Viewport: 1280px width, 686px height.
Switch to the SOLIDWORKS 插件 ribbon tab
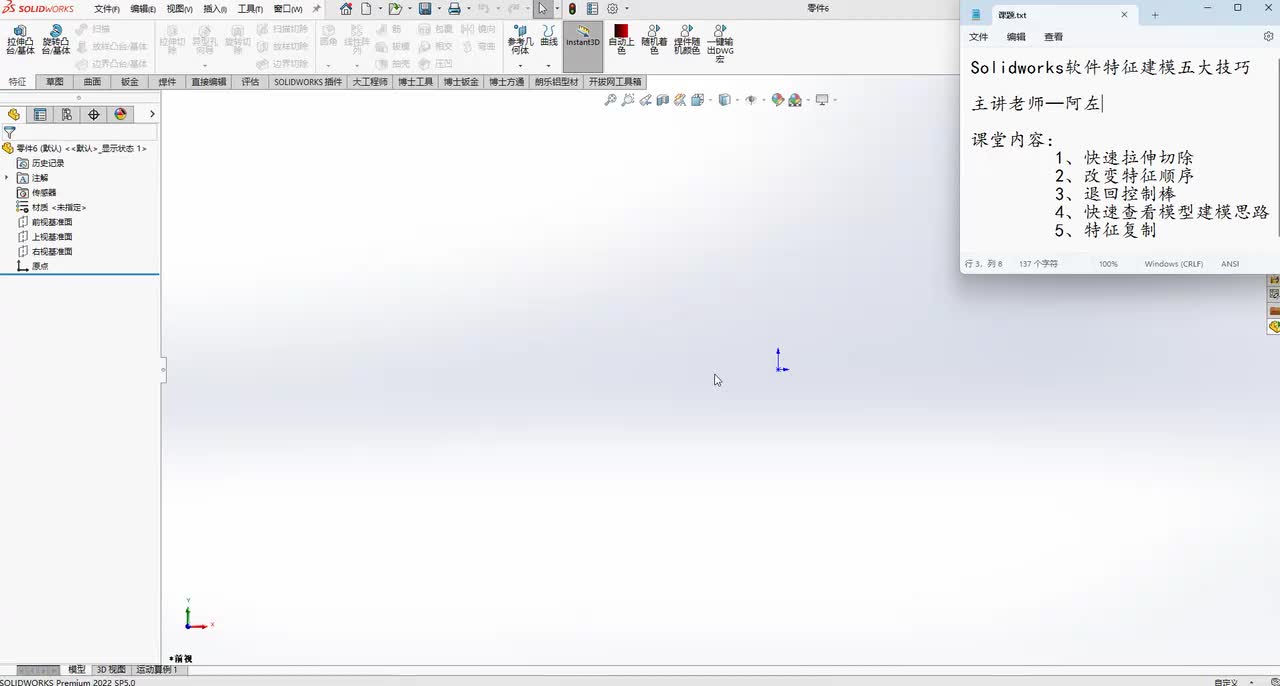(x=308, y=82)
